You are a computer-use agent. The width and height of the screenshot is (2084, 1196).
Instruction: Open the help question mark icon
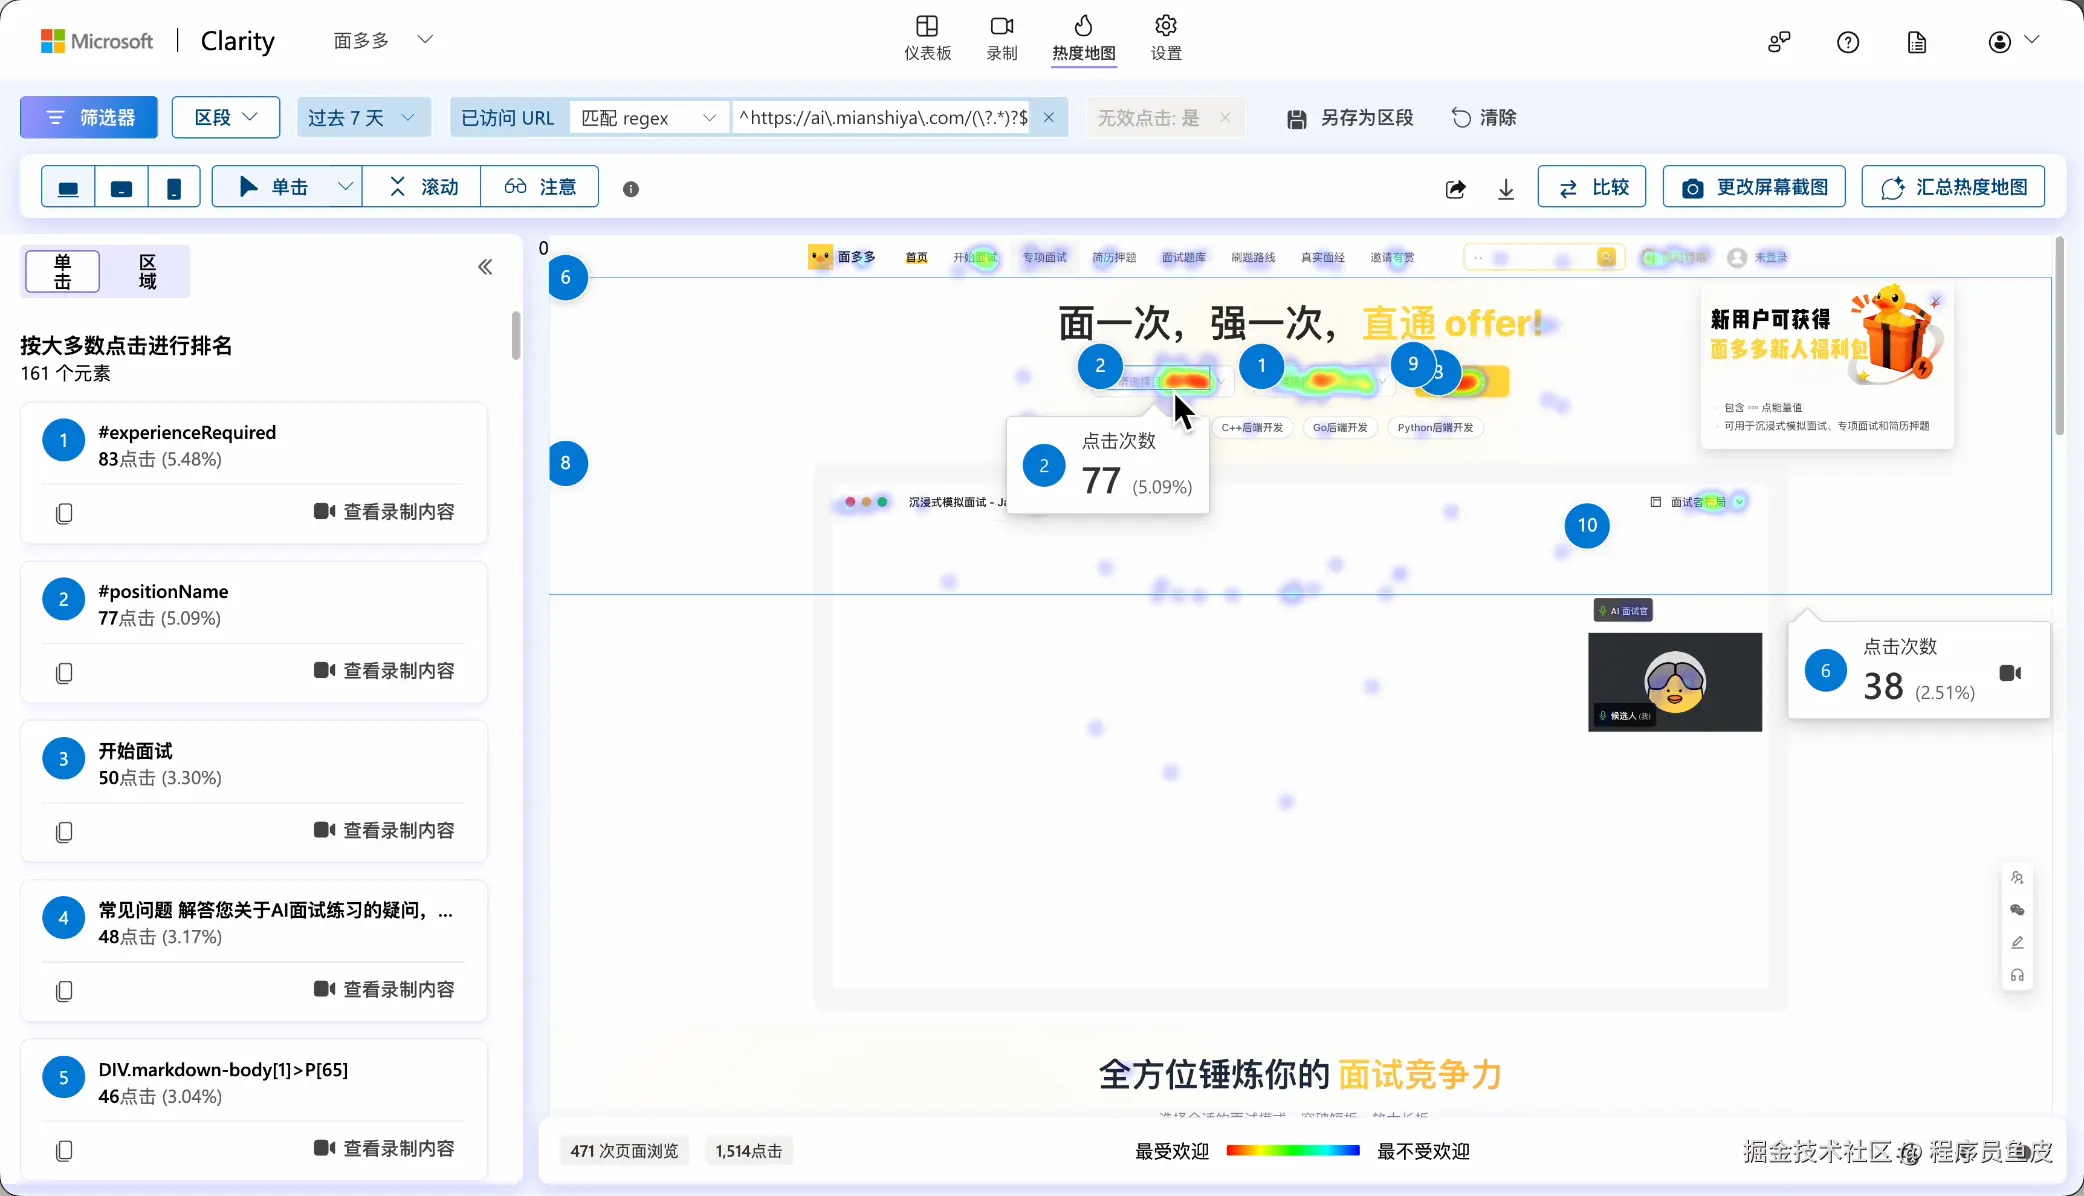[x=1848, y=42]
